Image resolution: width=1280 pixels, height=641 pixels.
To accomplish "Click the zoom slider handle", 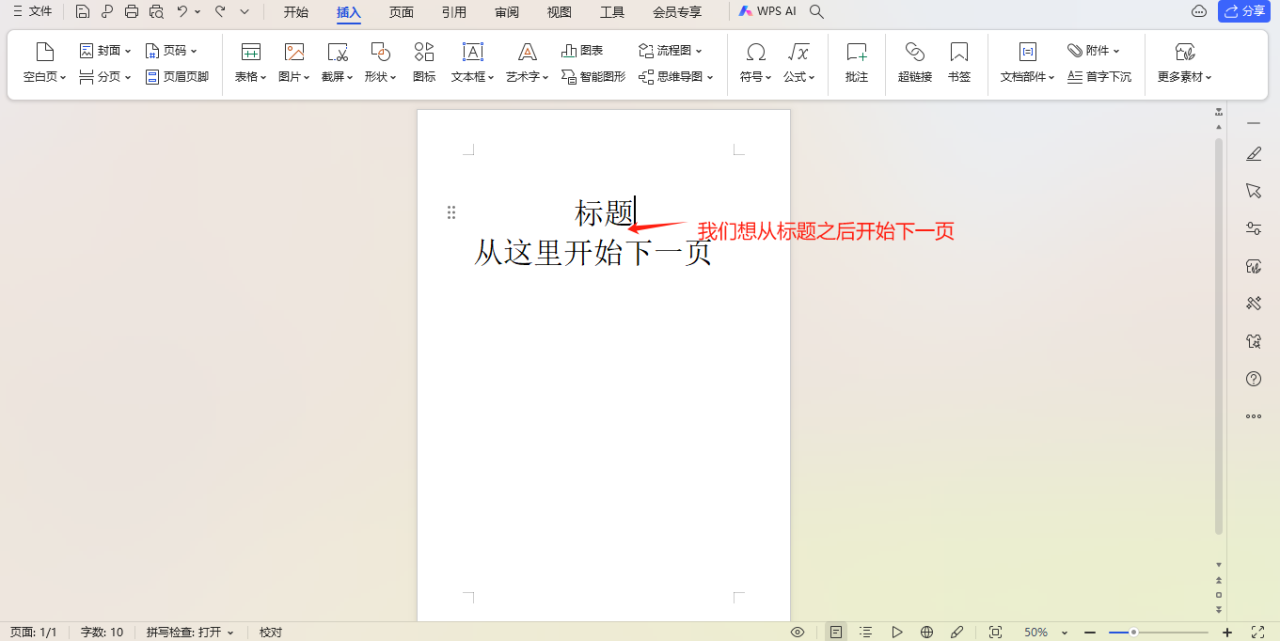I will click(1133, 632).
